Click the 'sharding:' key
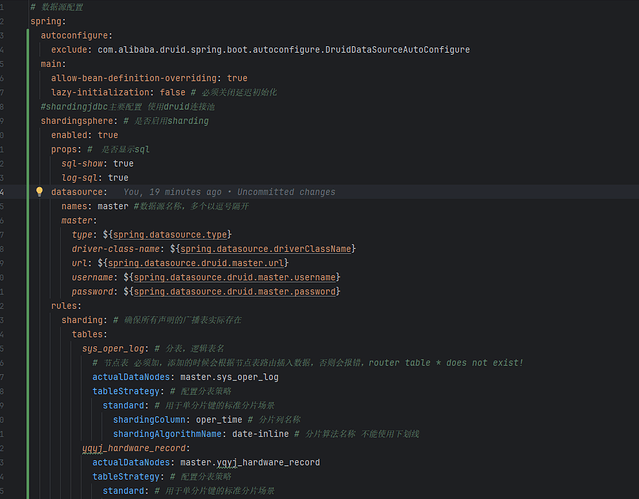 click(x=84, y=320)
